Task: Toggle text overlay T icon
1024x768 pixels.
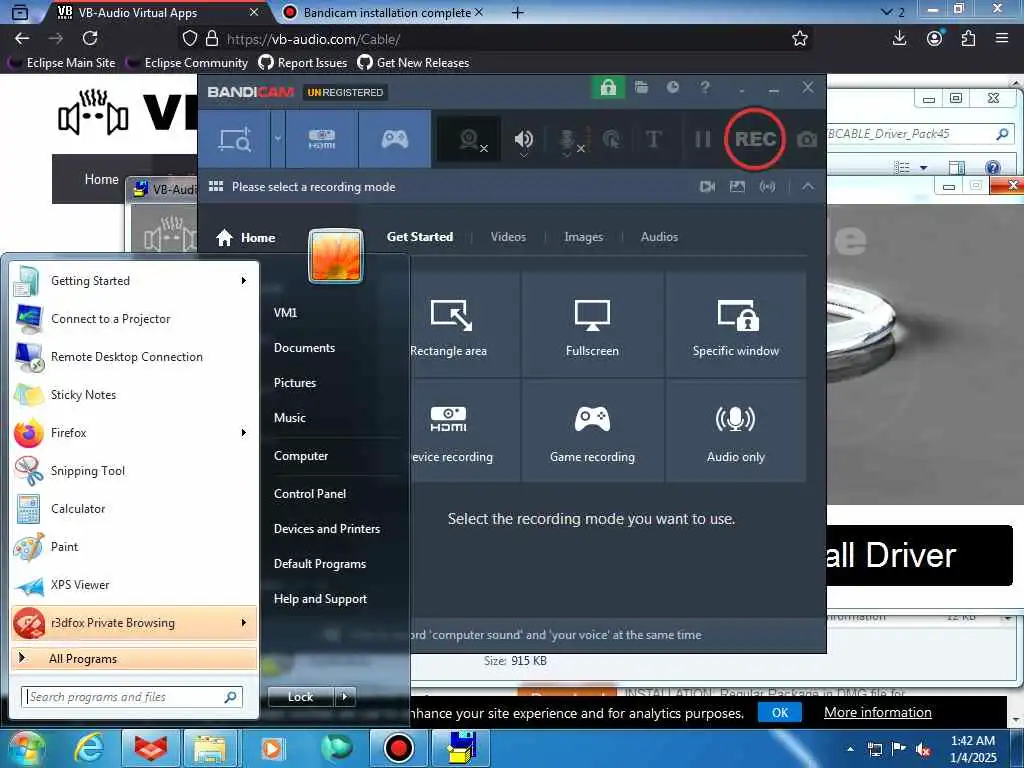Action: tap(653, 139)
